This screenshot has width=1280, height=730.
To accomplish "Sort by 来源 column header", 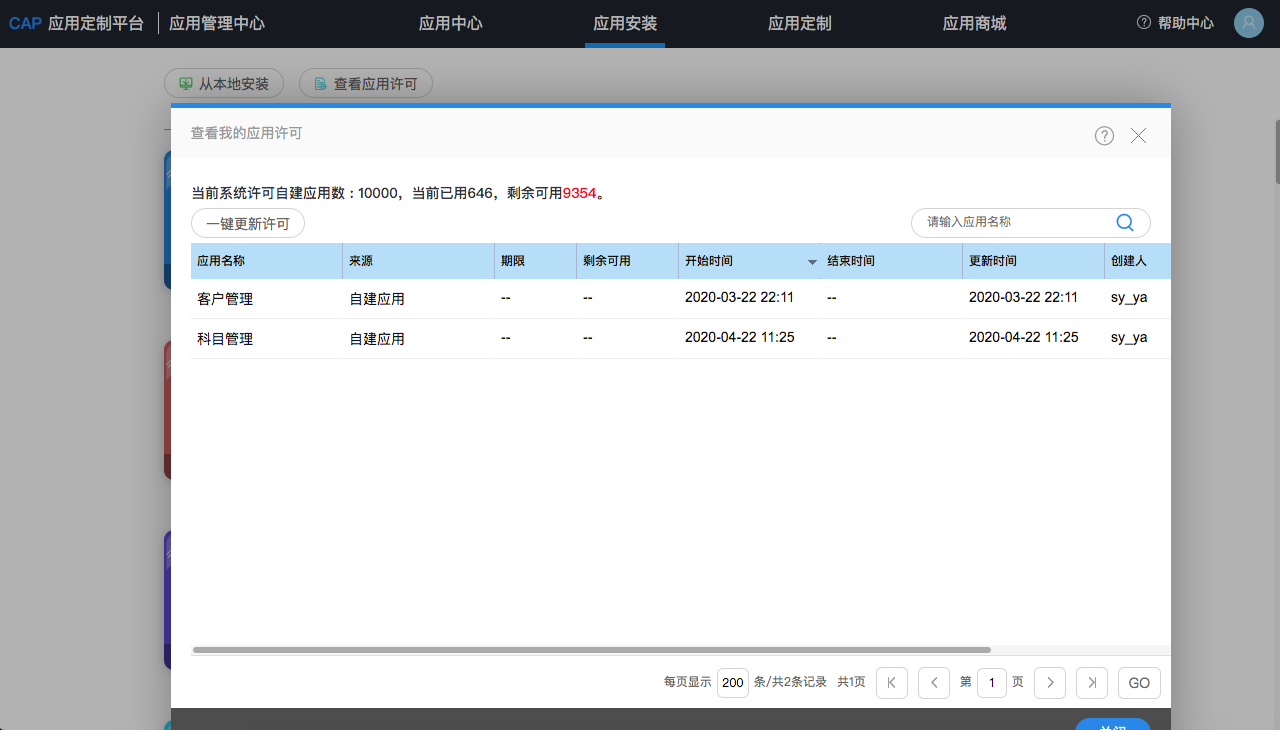I will 419,261.
